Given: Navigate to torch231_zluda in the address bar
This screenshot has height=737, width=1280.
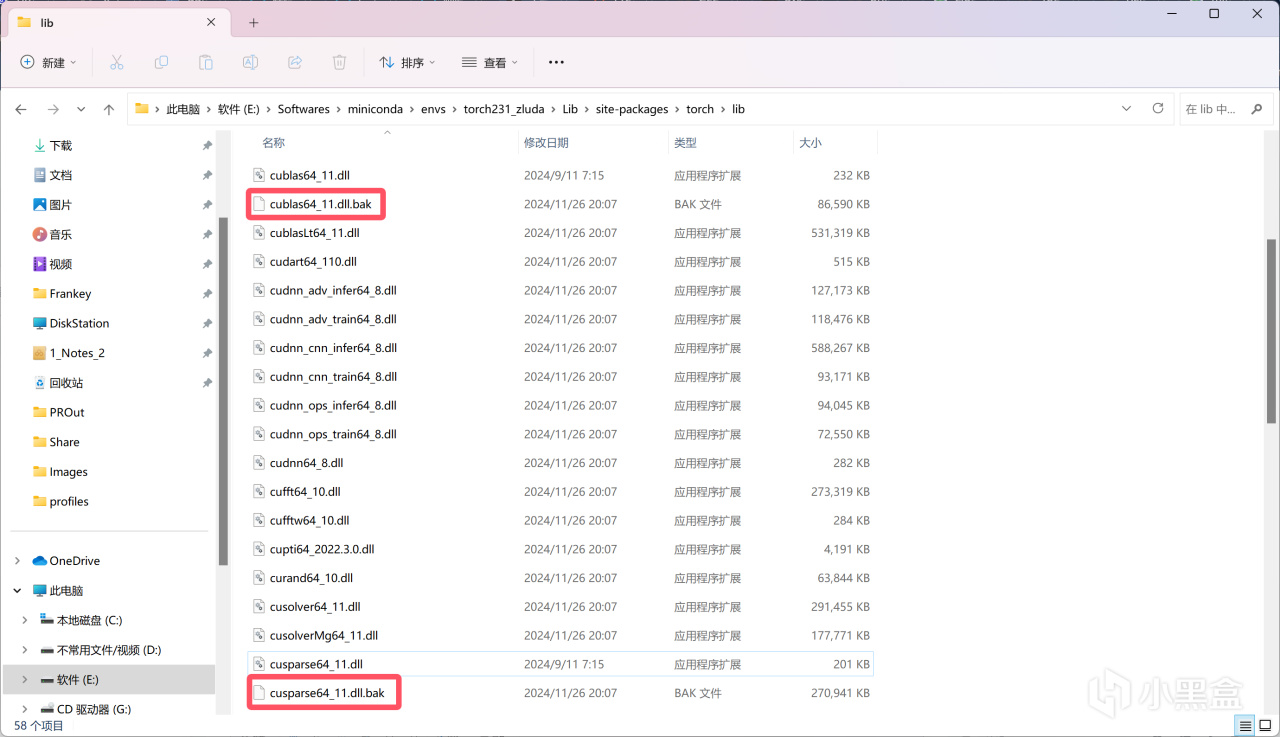Looking at the screenshot, I should (505, 109).
